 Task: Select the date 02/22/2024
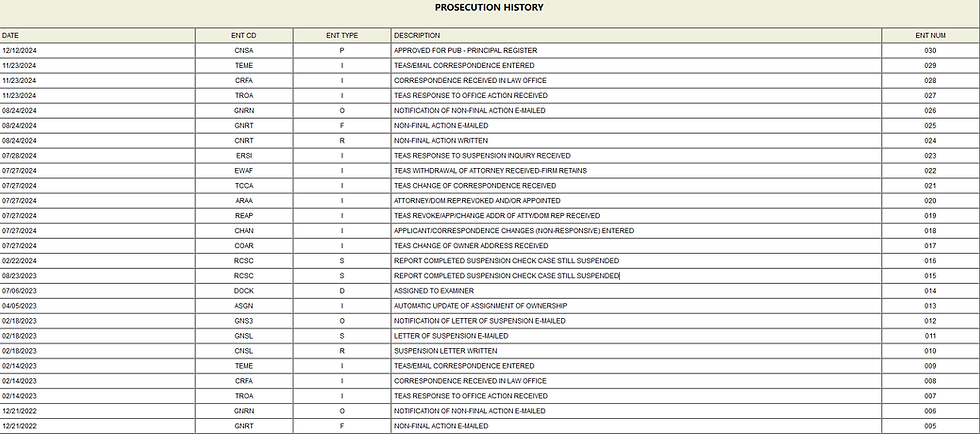coord(20,261)
